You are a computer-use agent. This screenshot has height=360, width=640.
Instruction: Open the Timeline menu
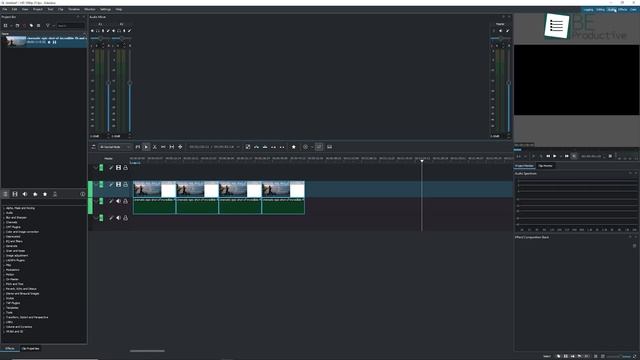tap(74, 9)
